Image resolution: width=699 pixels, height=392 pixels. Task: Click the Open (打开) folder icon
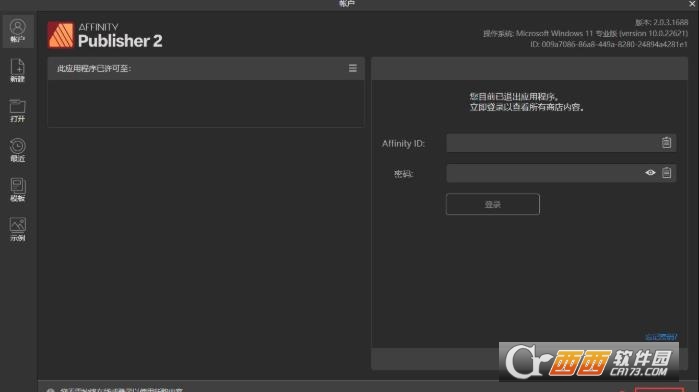coord(17,111)
